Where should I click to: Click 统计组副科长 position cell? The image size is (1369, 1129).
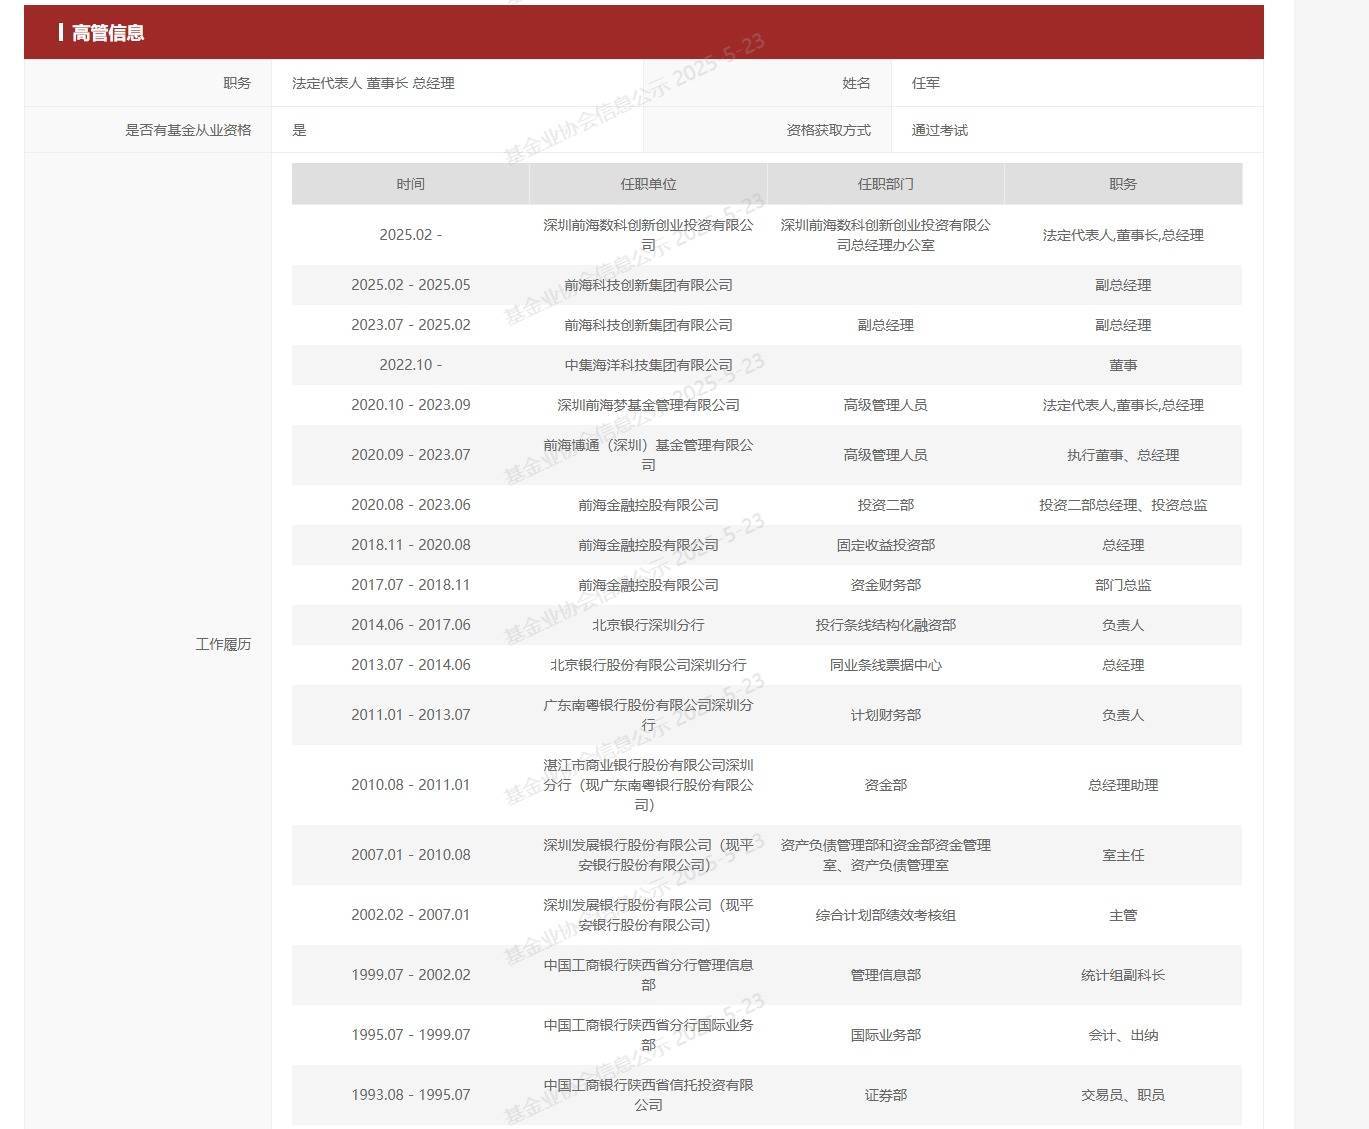pos(1123,975)
